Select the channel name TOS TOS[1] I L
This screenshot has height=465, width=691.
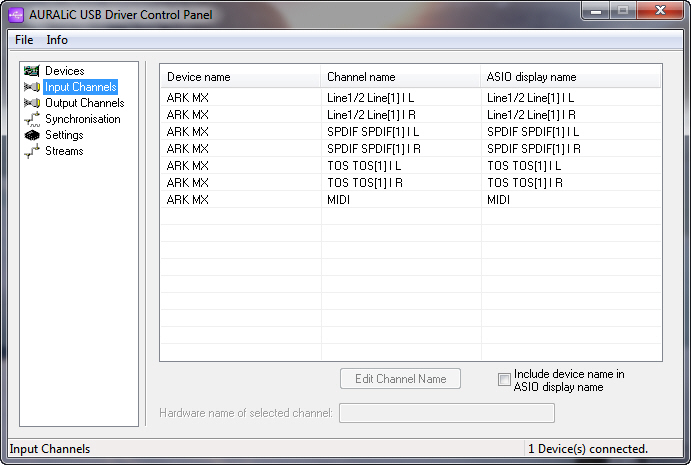(x=364, y=166)
